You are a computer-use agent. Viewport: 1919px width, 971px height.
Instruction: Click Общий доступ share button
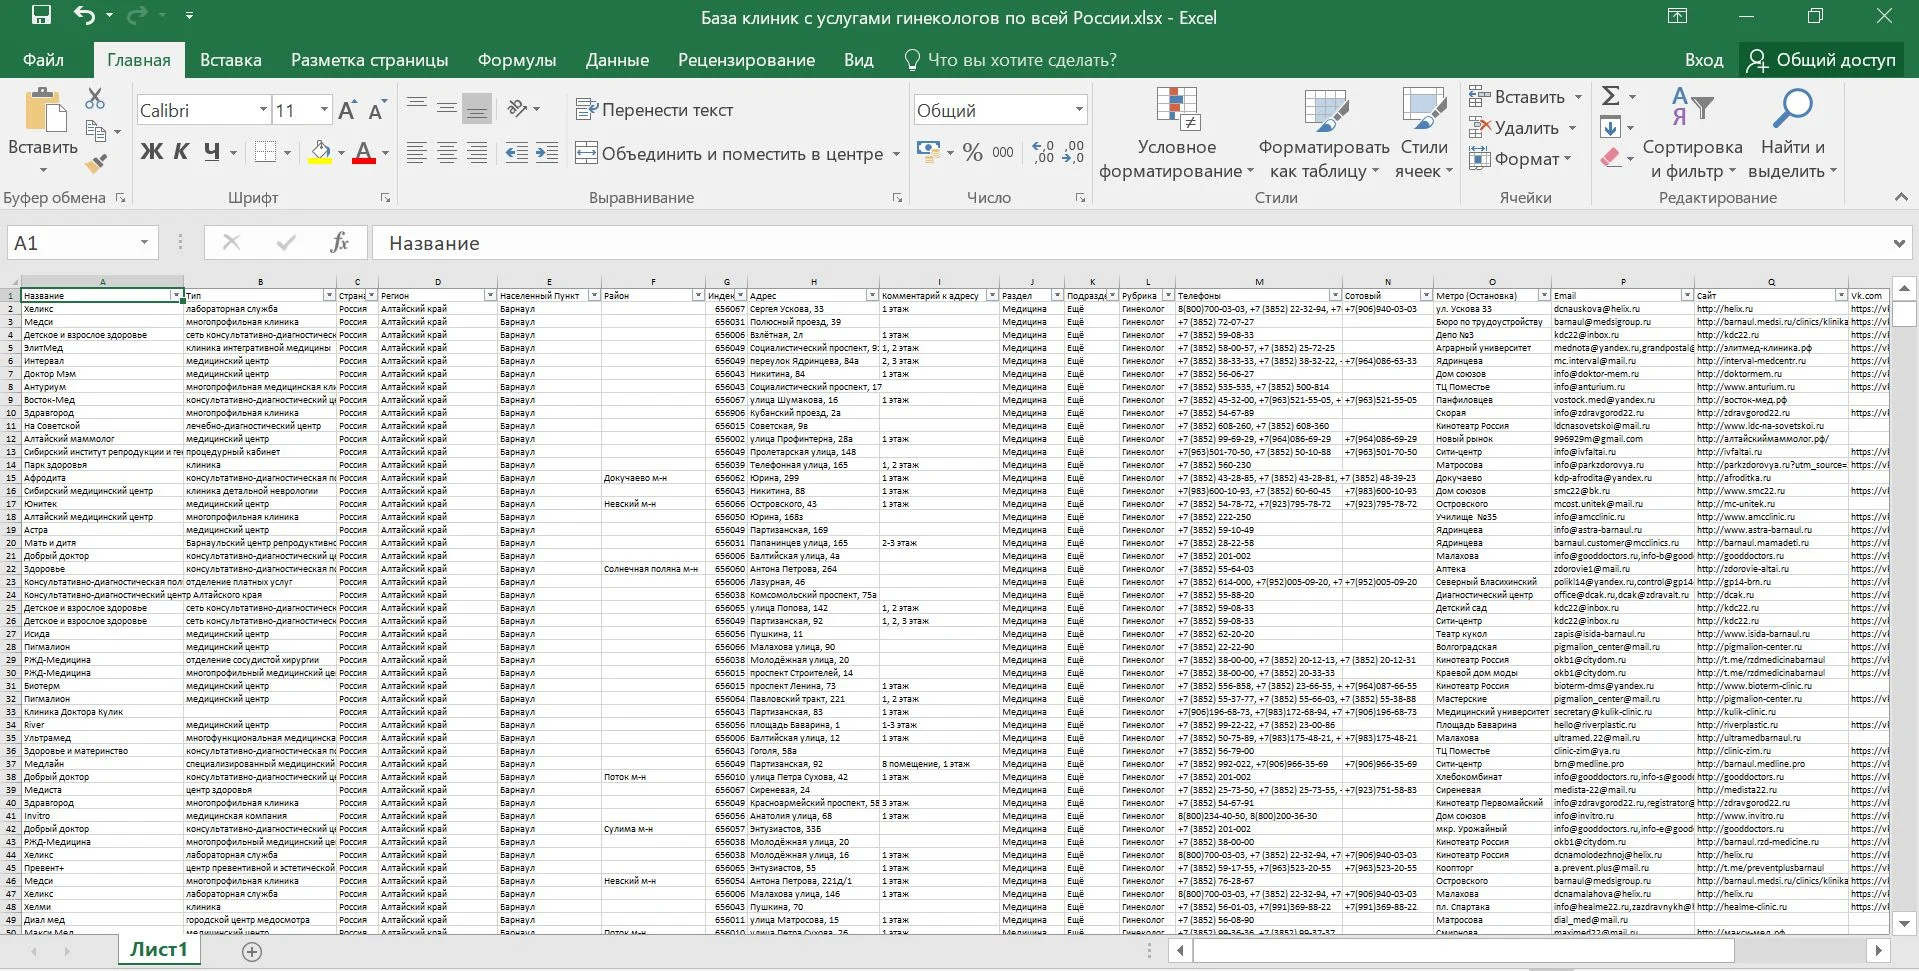pyautogui.click(x=1820, y=60)
